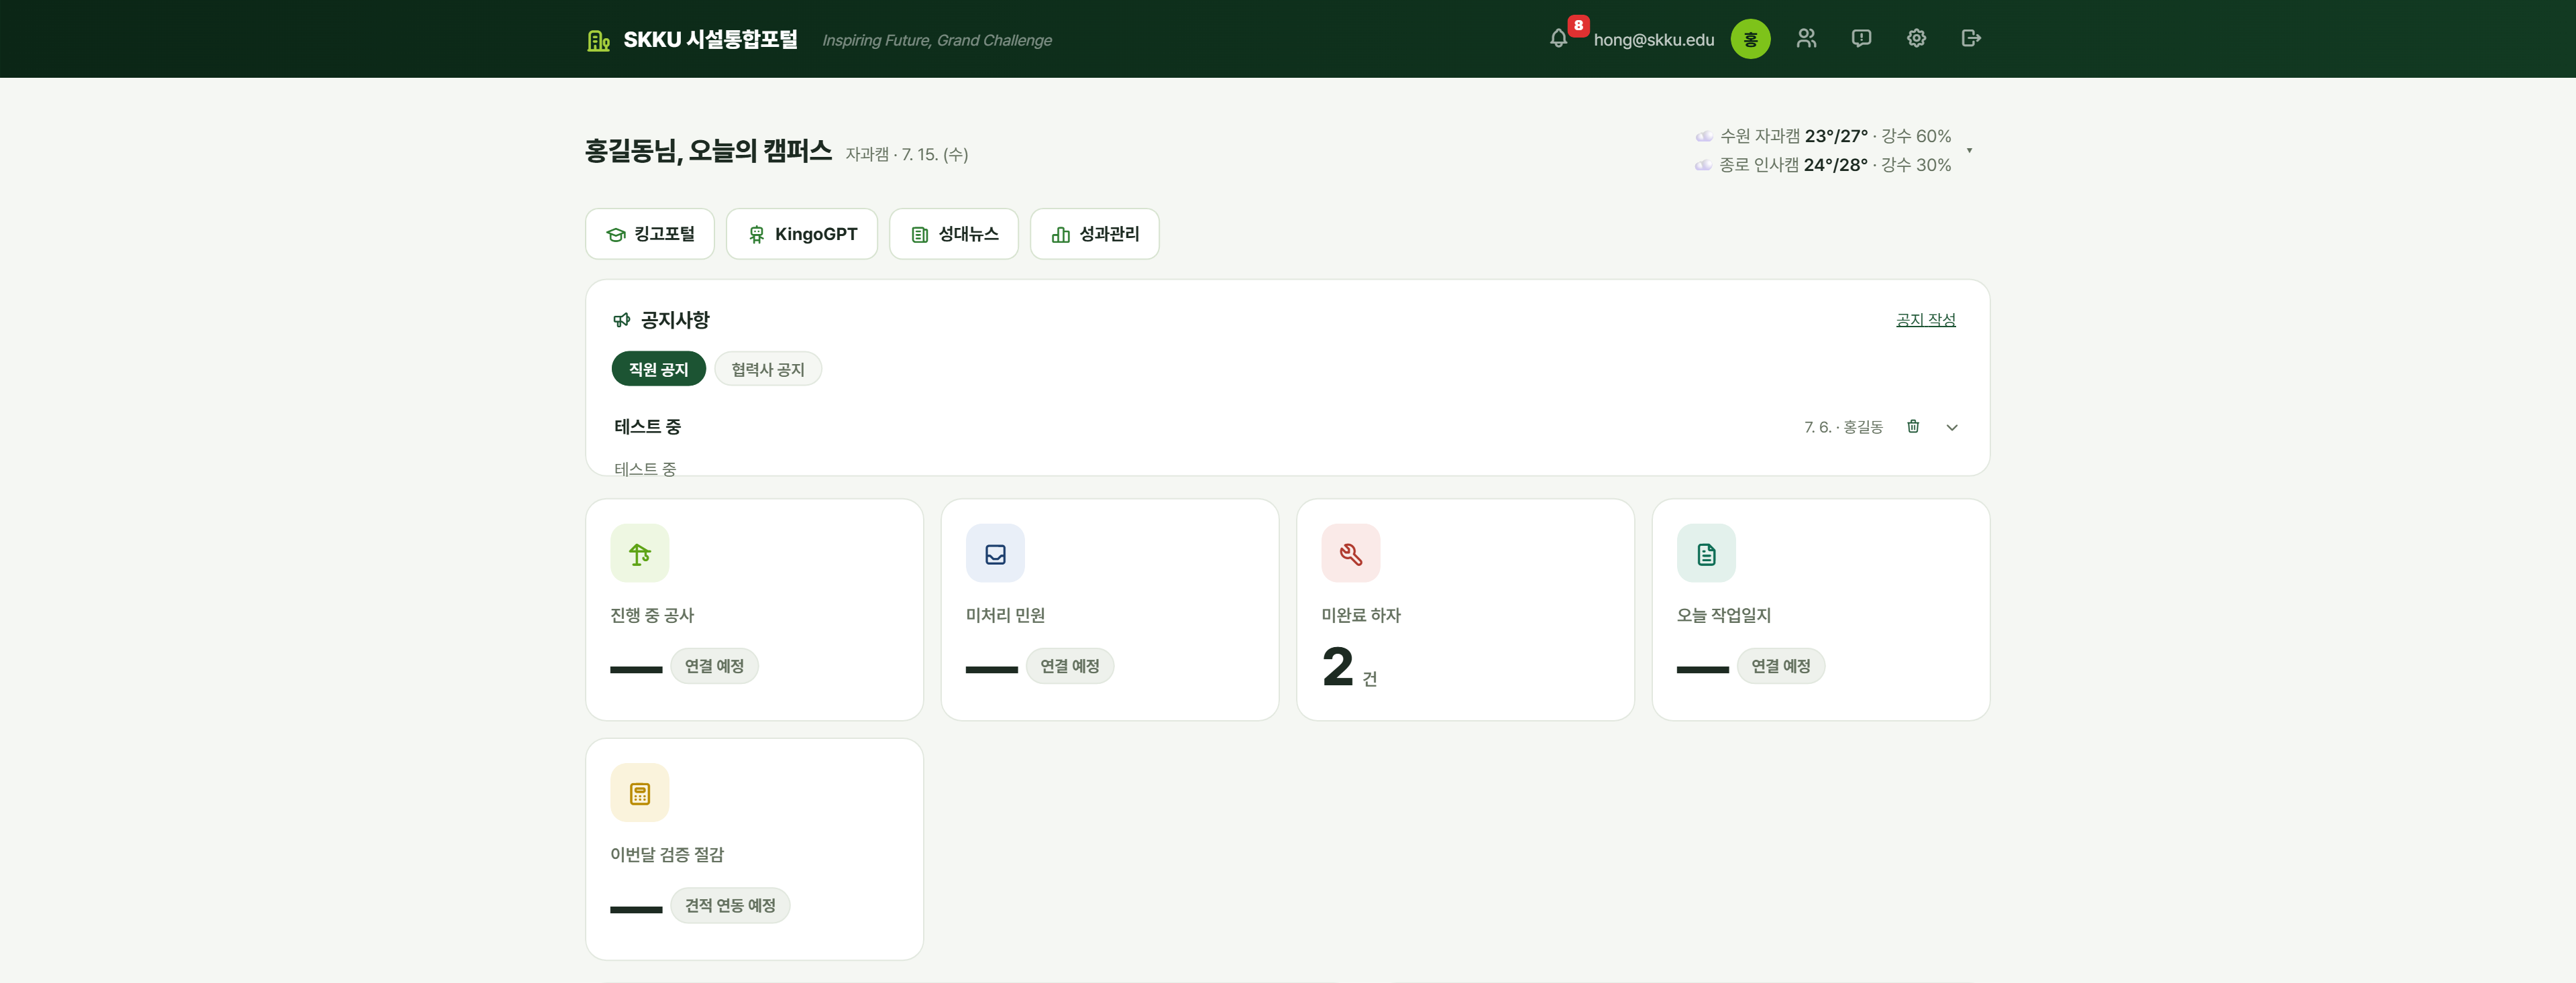This screenshot has height=983, width=2576.
Task: Open the 성과관리 shortcut button
Action: [x=1095, y=234]
